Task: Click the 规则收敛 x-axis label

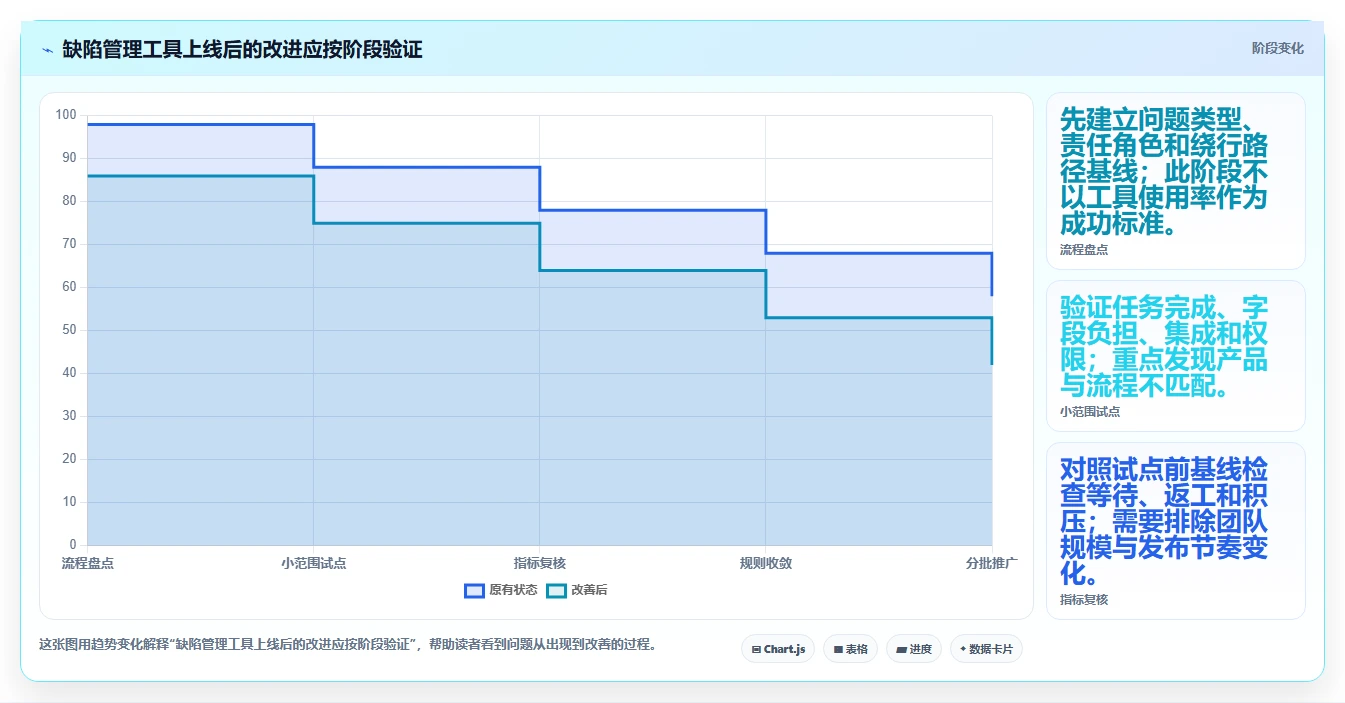Action: [766, 563]
